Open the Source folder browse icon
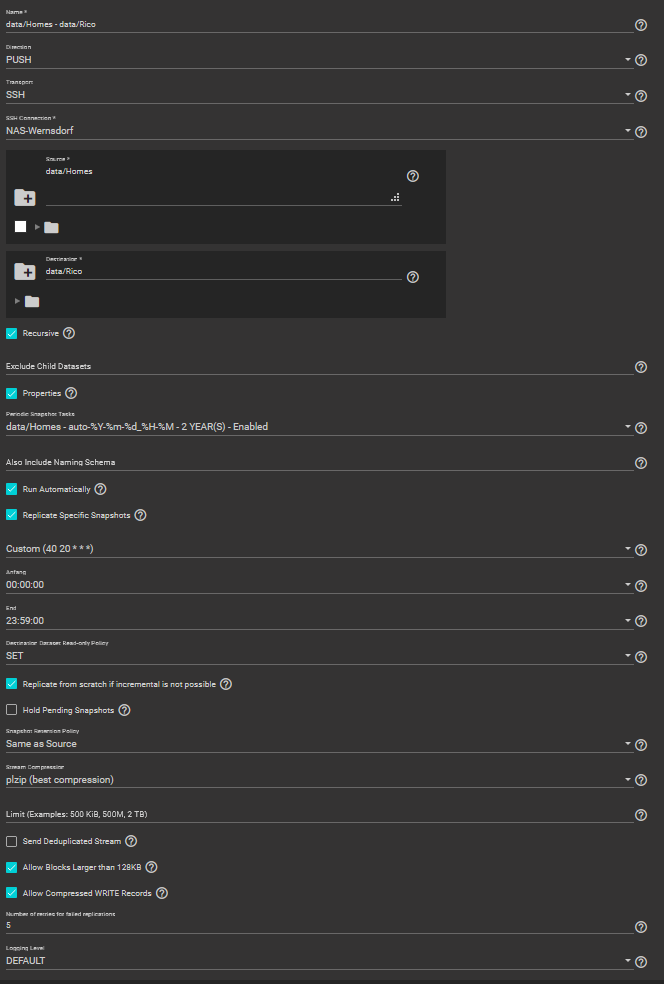The height and width of the screenshot is (984, 664). tap(25, 198)
